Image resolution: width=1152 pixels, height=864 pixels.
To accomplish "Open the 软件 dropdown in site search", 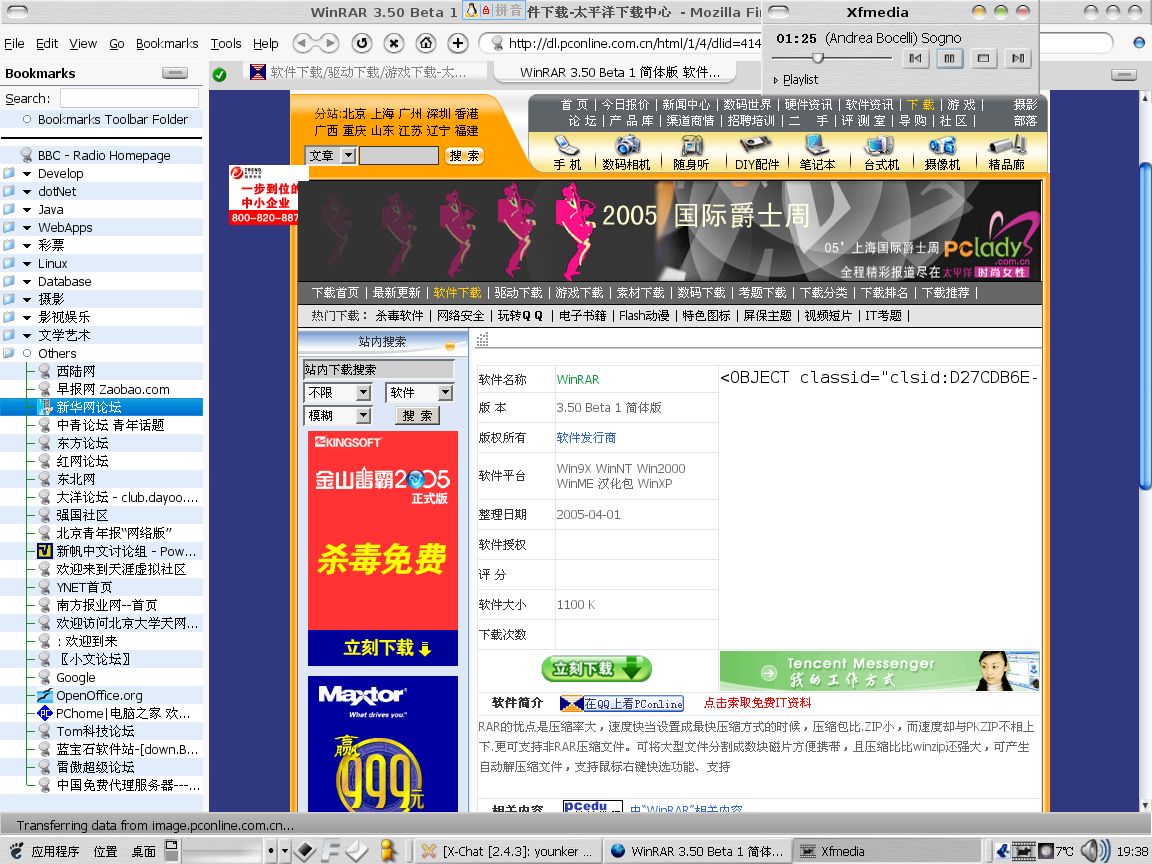I will pos(420,392).
